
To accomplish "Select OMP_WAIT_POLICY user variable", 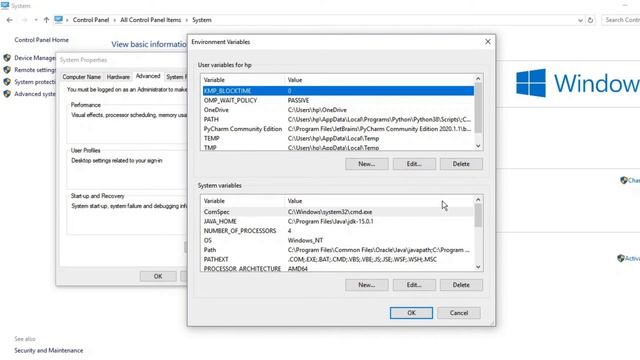I will (x=338, y=100).
